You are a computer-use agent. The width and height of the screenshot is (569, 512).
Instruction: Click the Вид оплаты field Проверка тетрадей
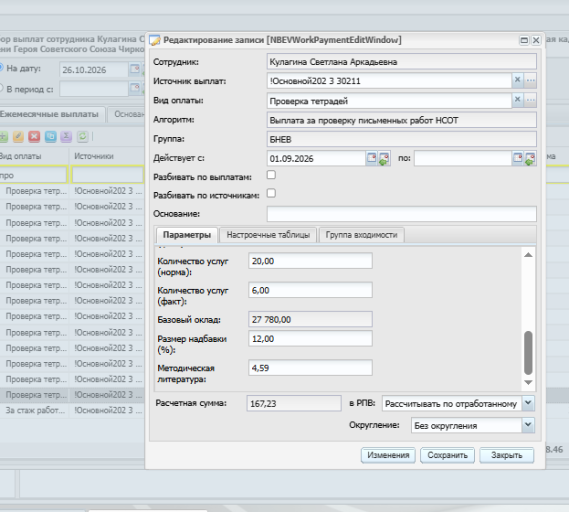[x=389, y=101]
